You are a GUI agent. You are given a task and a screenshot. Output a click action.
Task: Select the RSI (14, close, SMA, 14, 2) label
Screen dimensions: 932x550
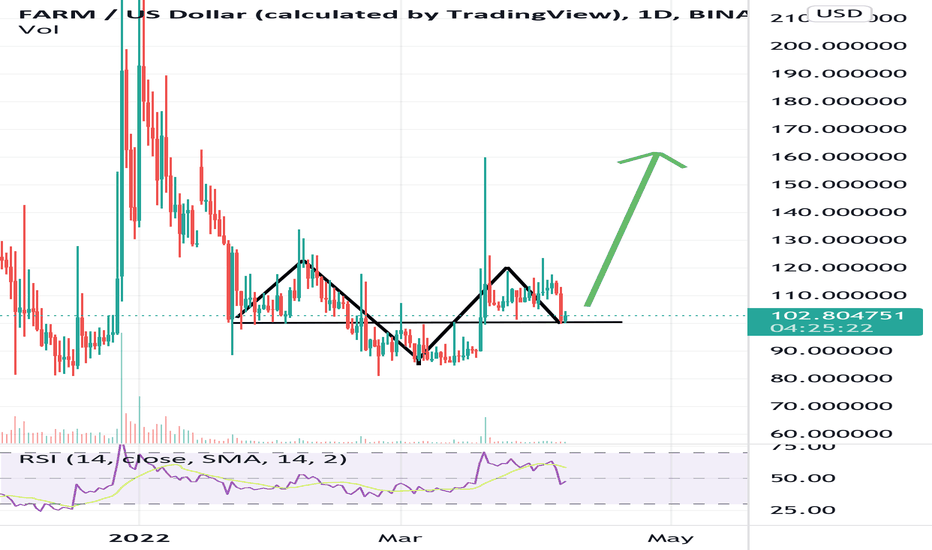pos(182,459)
